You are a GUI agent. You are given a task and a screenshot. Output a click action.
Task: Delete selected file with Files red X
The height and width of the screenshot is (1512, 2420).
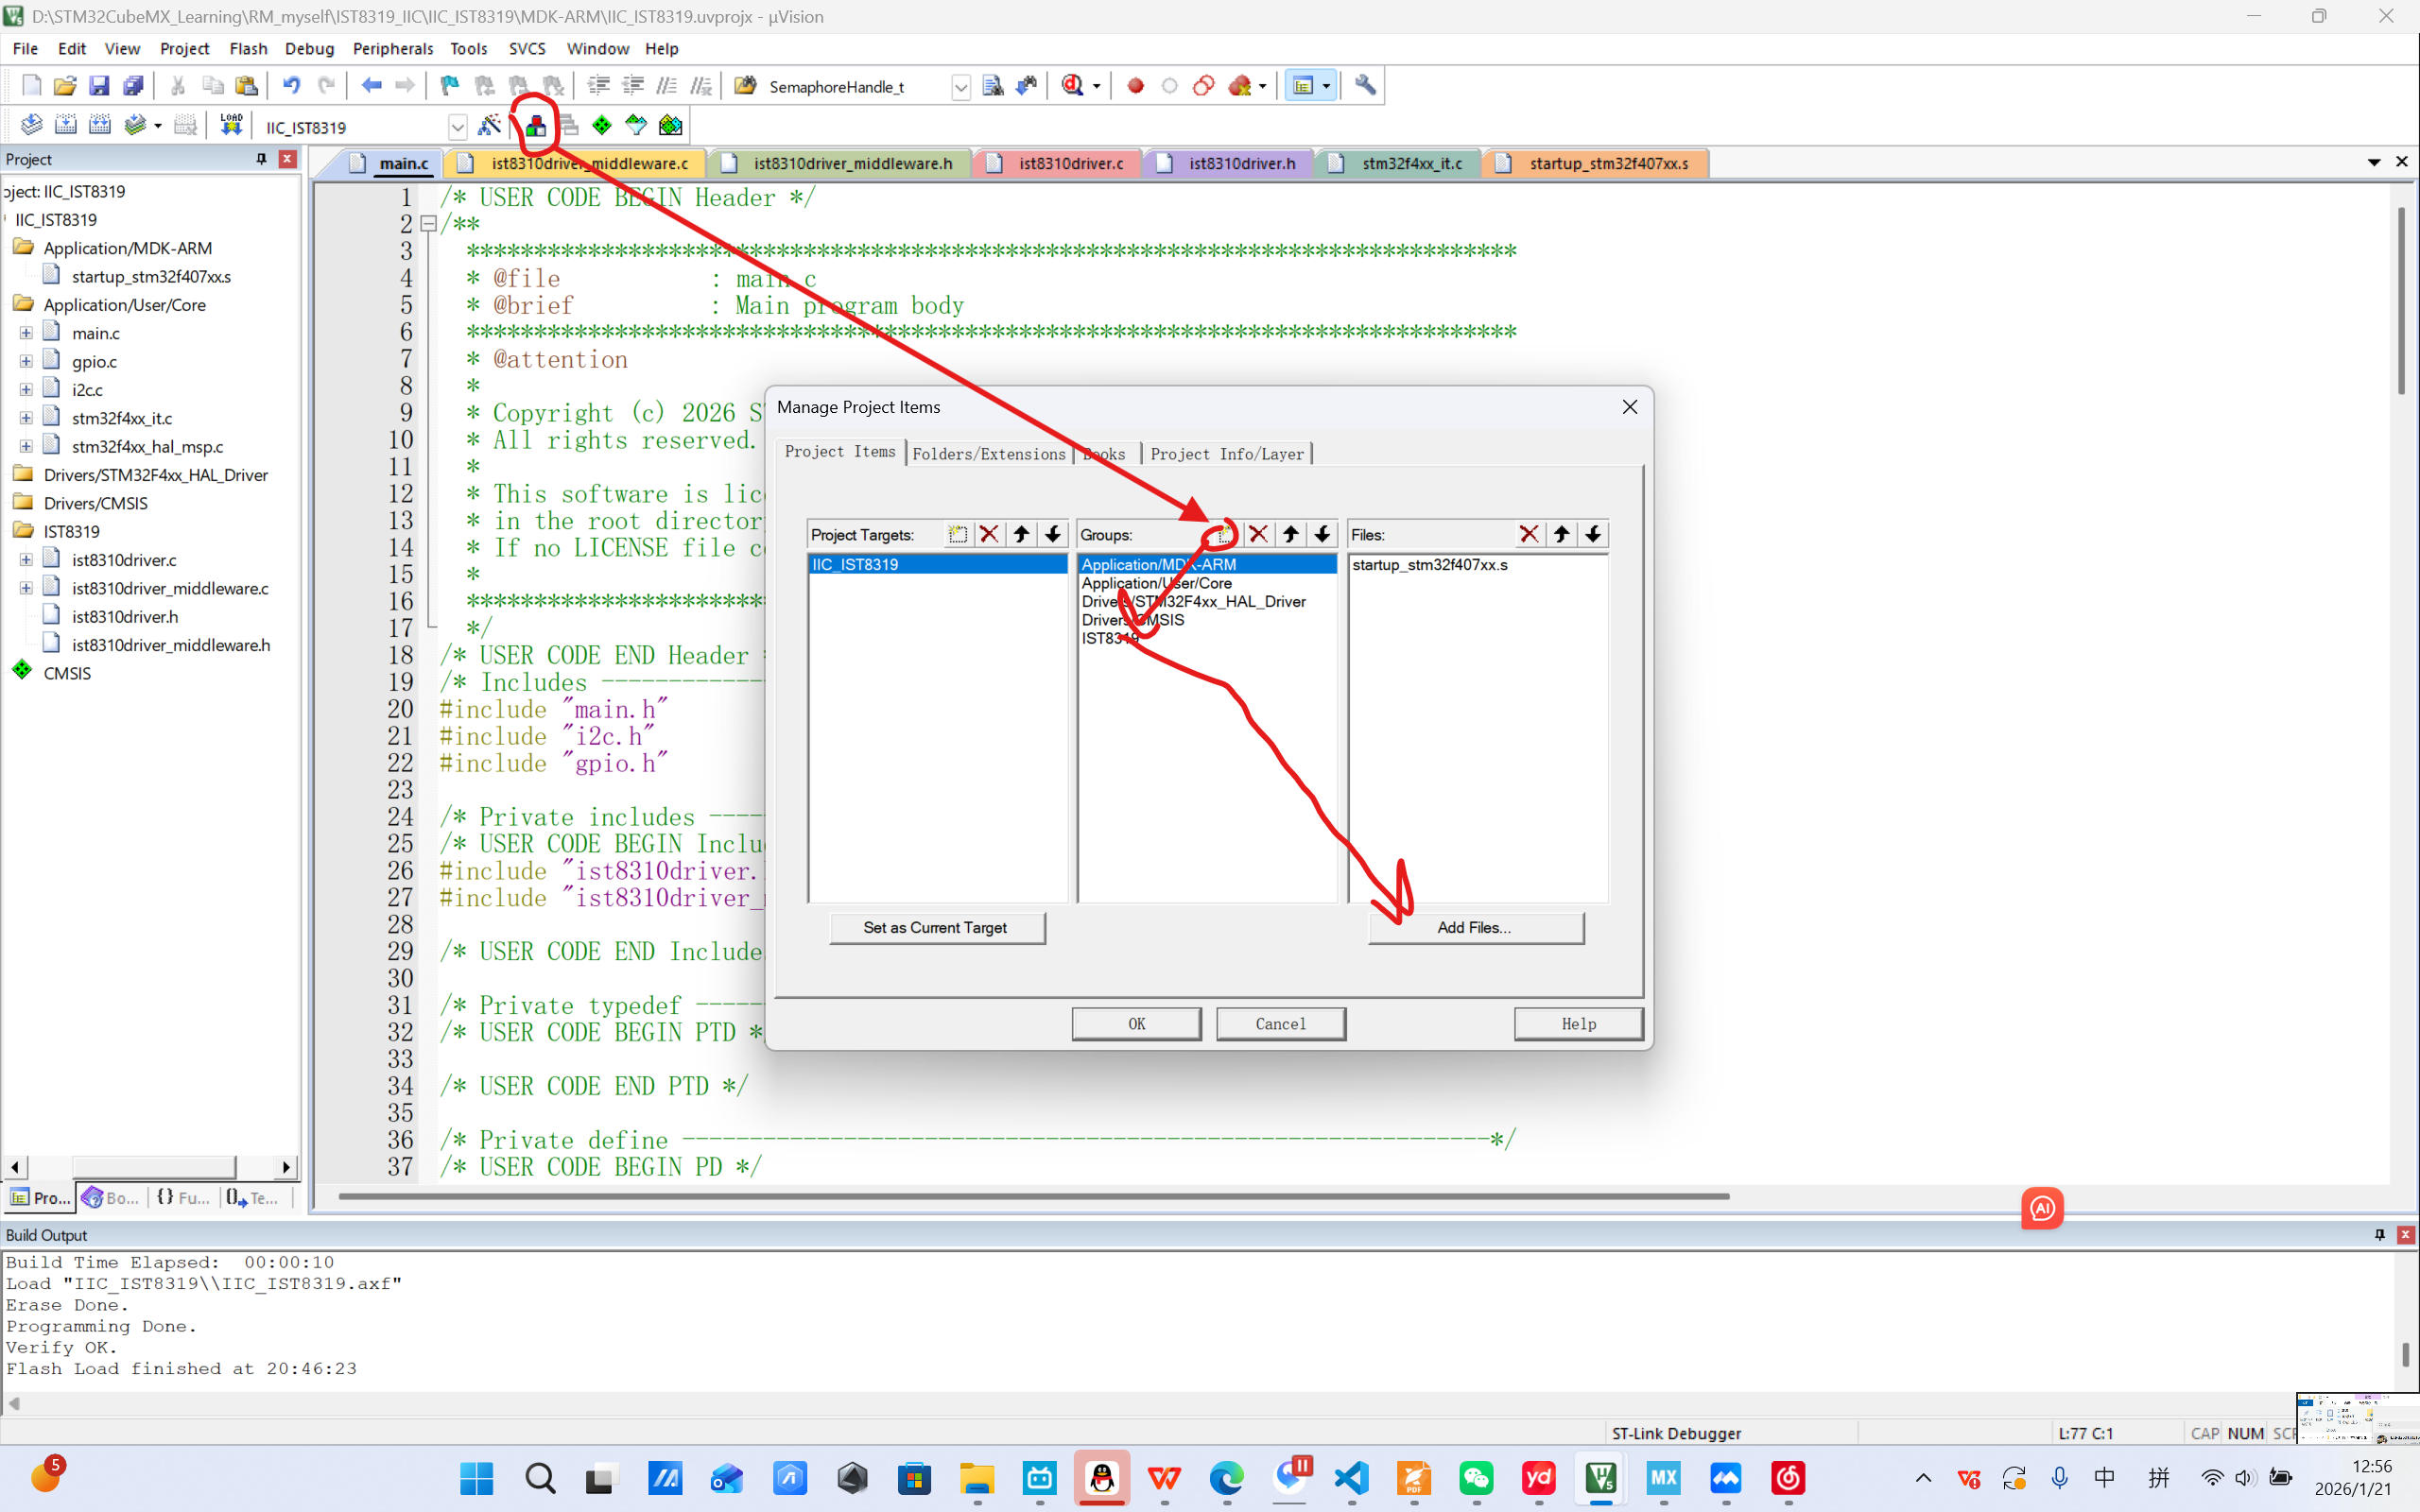point(1528,534)
